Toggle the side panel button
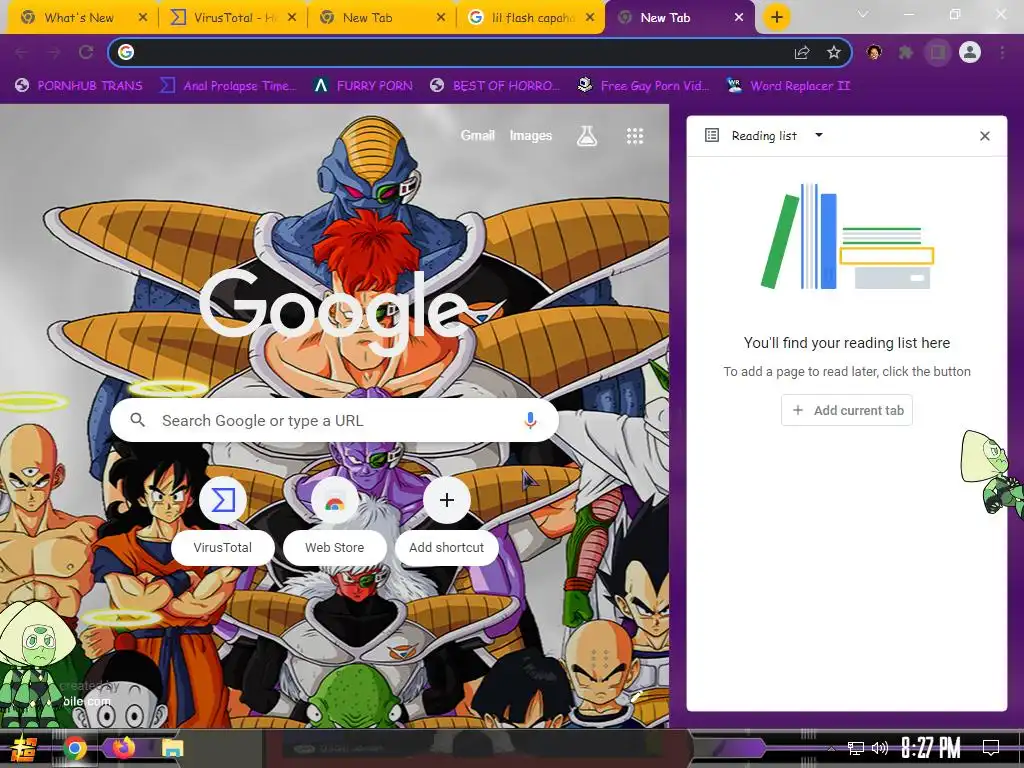This screenshot has height=768, width=1024. pyautogui.click(x=938, y=52)
